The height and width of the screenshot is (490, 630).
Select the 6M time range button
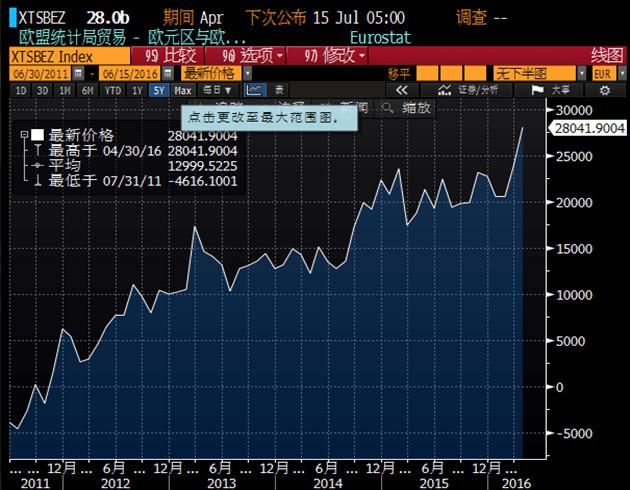pyautogui.click(x=88, y=90)
